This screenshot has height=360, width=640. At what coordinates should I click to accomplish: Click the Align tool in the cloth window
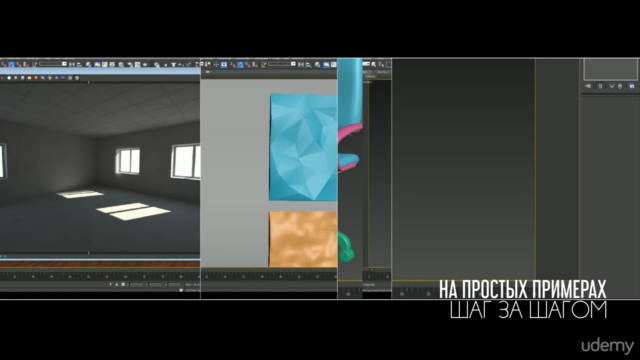[x=308, y=64]
